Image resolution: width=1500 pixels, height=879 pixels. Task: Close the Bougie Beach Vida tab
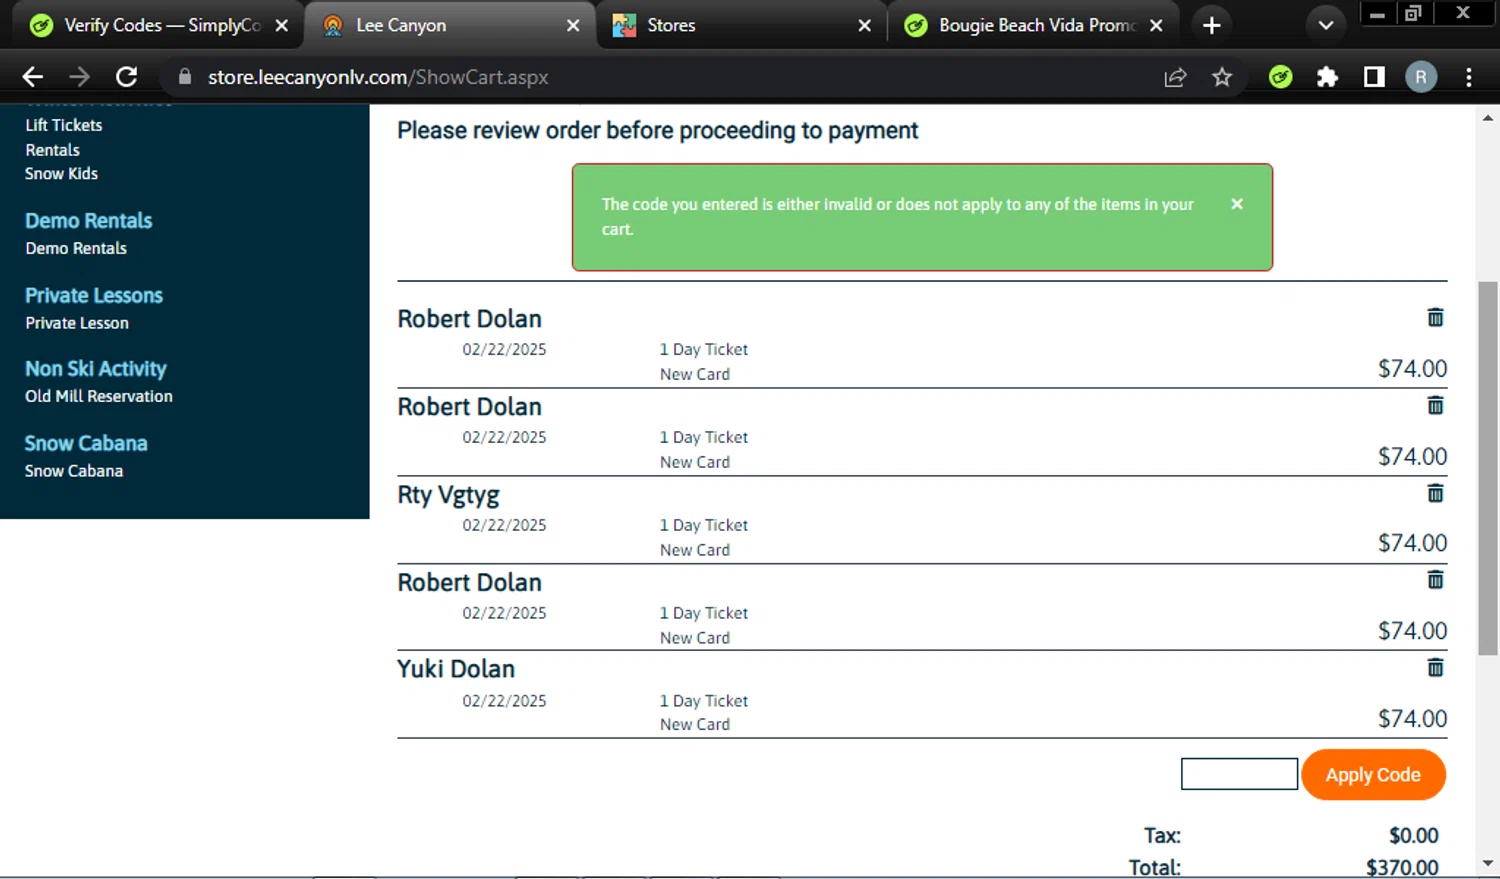pos(1156,26)
